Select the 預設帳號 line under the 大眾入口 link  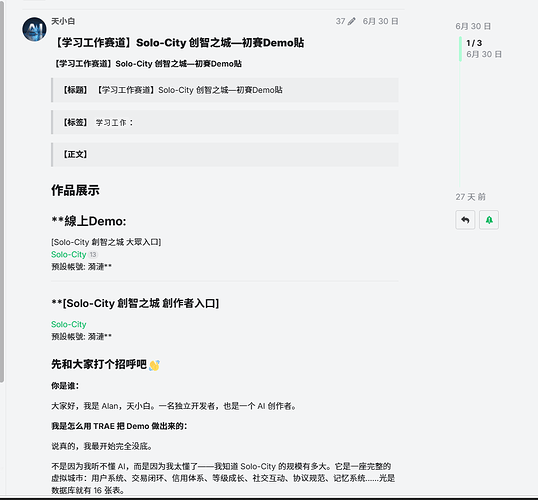[81, 267]
